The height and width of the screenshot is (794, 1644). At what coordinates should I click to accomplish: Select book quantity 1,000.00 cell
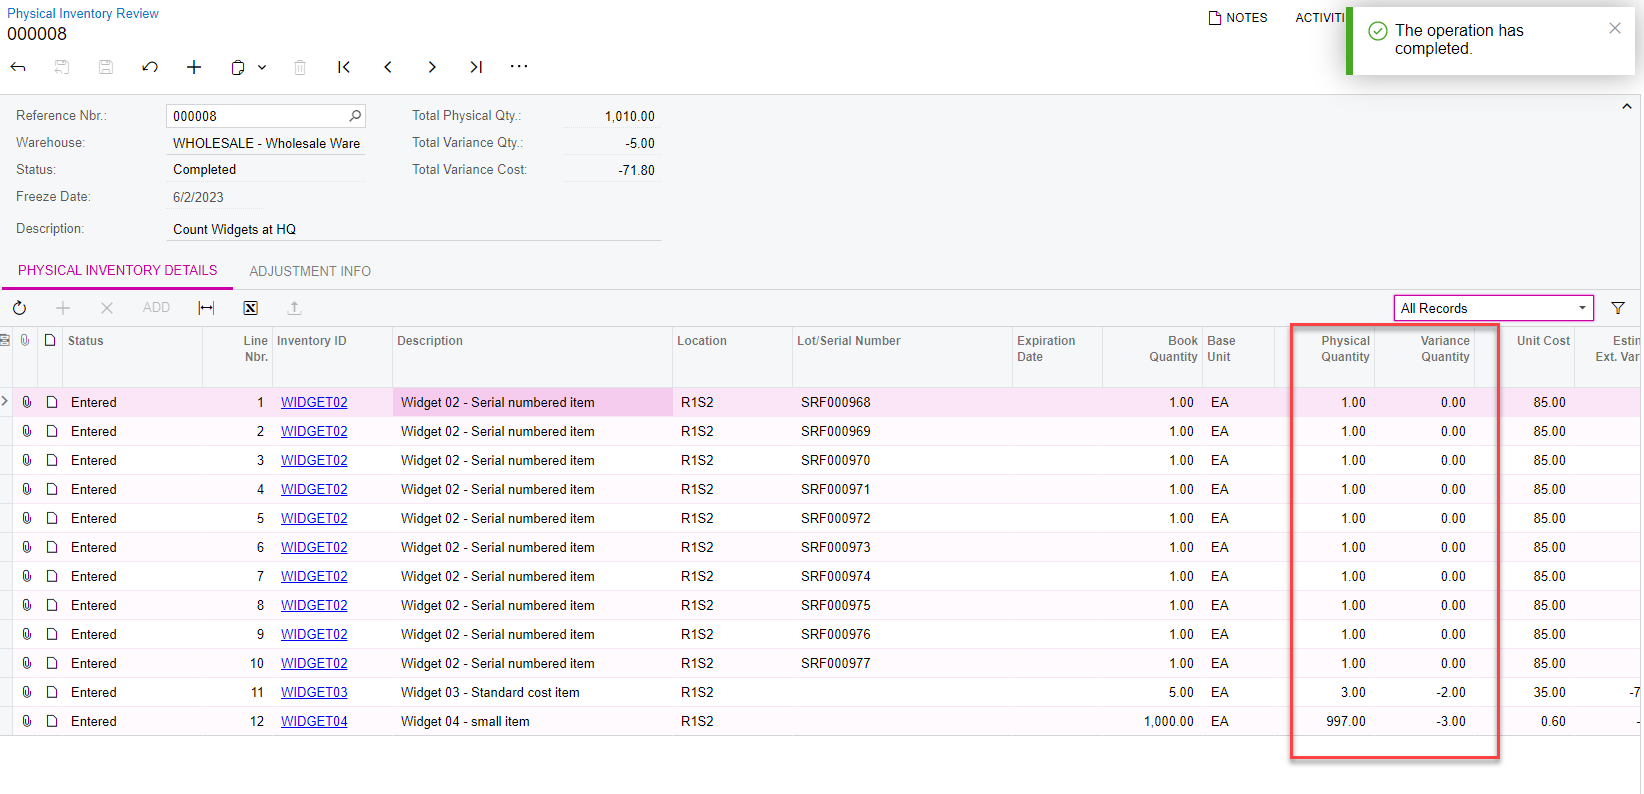(1150, 721)
